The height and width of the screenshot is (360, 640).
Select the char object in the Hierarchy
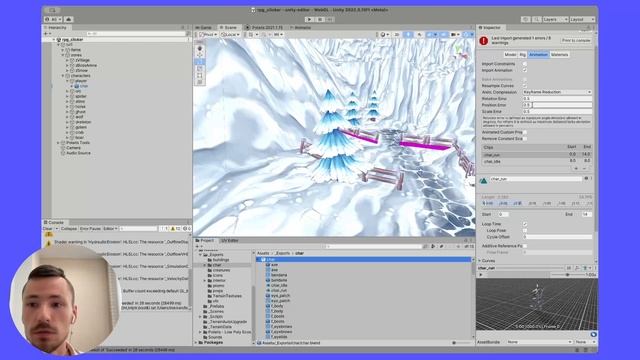tap(84, 86)
